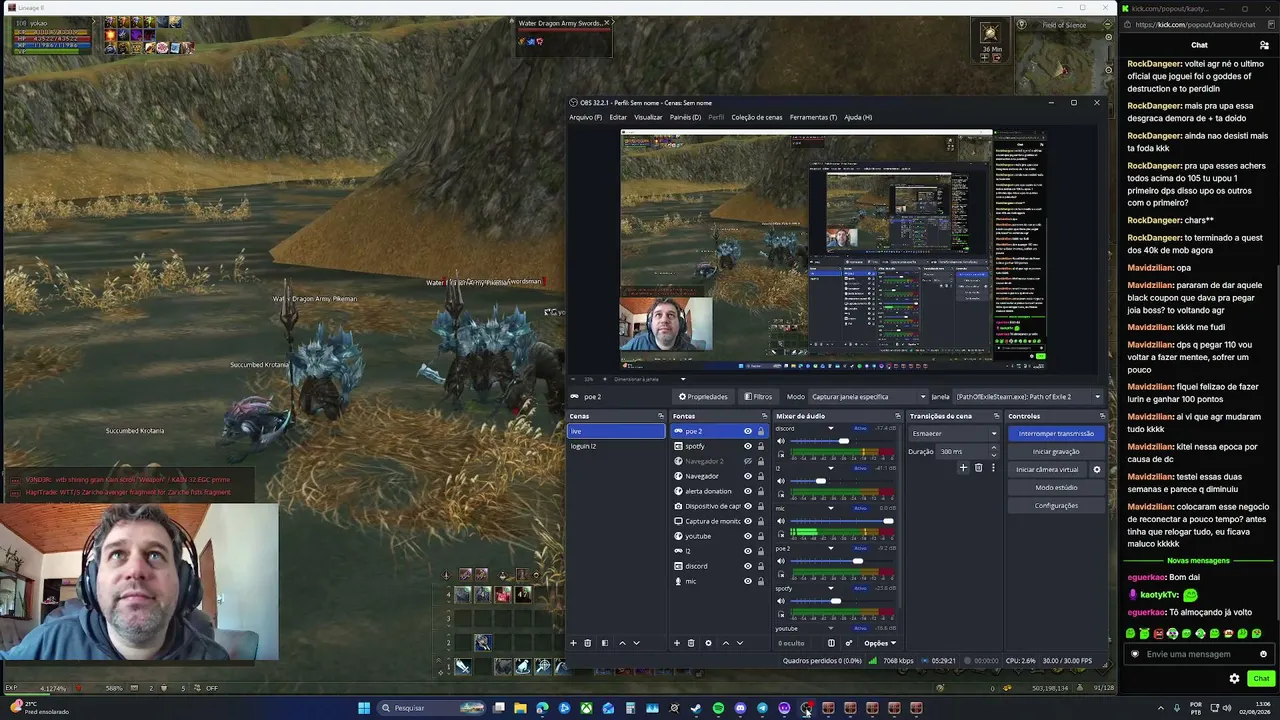Screen dimensions: 1280x720
Task: Remove selected source with Fontes trash icon
Action: point(691,643)
